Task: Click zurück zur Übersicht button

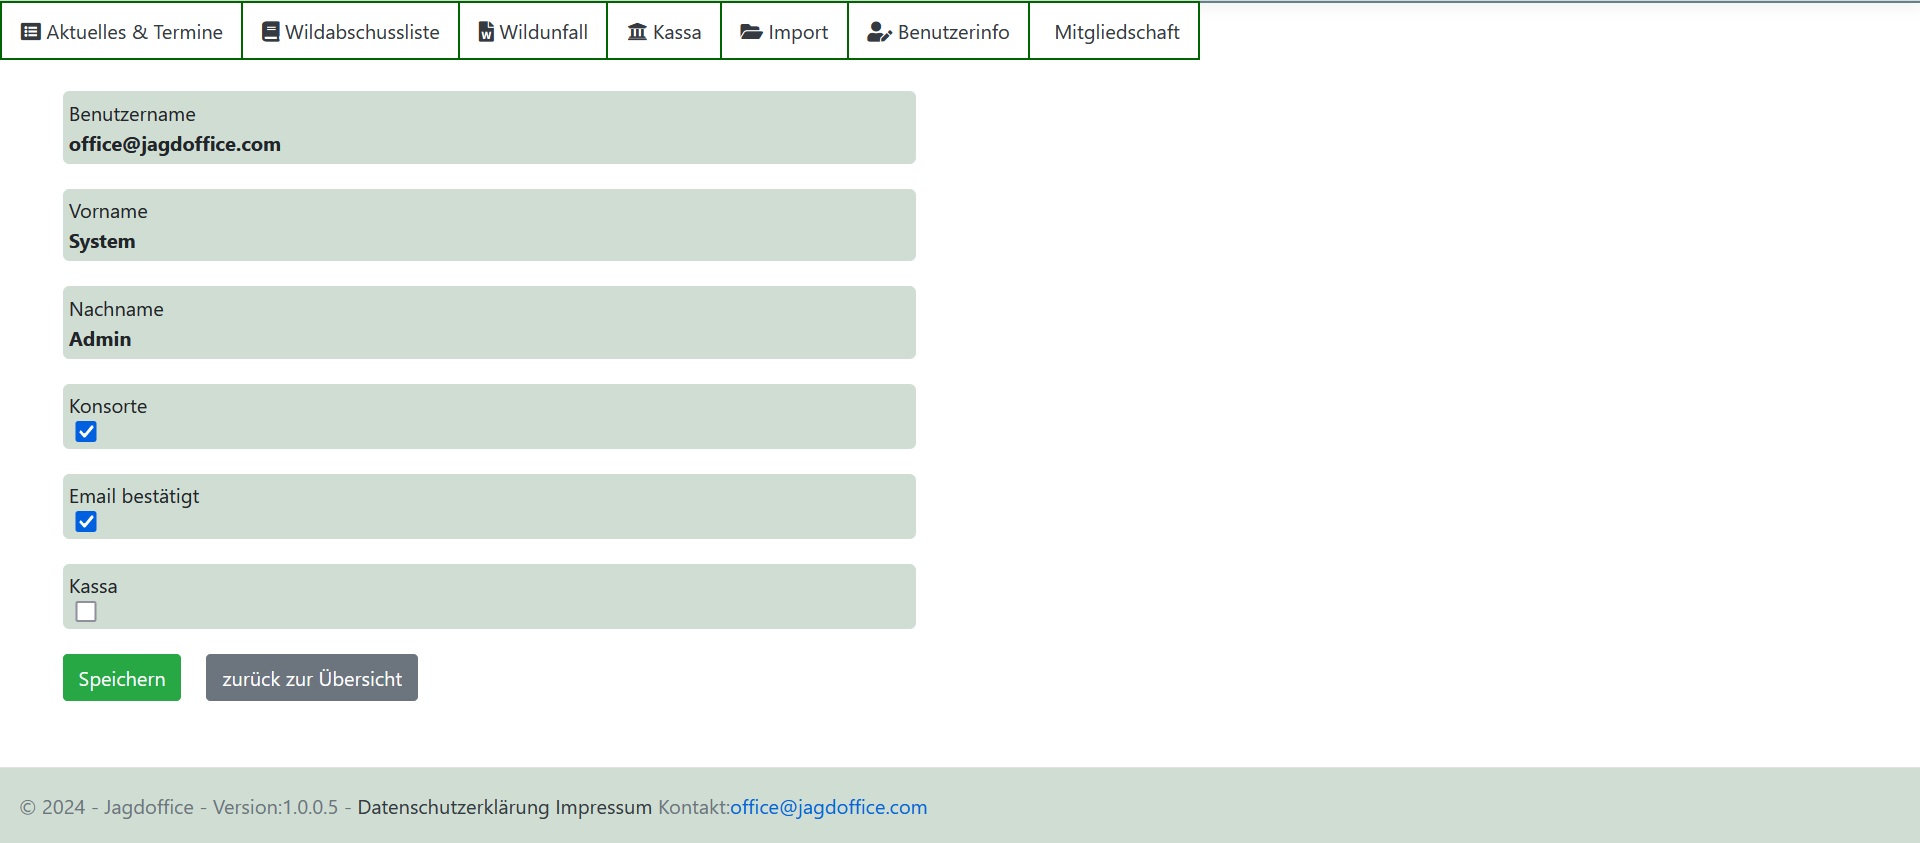Action: click(312, 678)
